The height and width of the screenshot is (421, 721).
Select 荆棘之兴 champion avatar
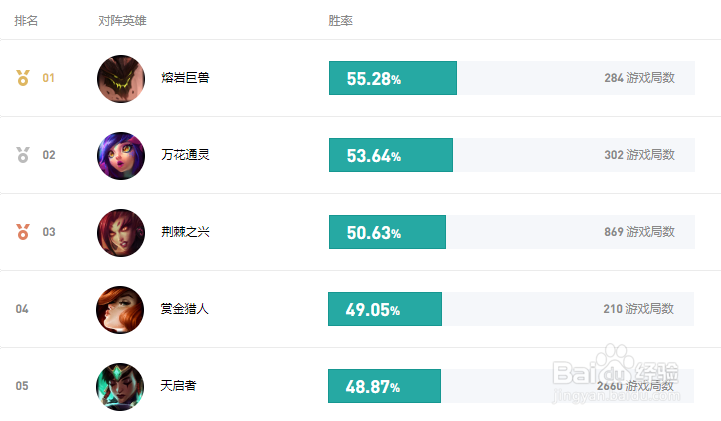[x=121, y=233]
